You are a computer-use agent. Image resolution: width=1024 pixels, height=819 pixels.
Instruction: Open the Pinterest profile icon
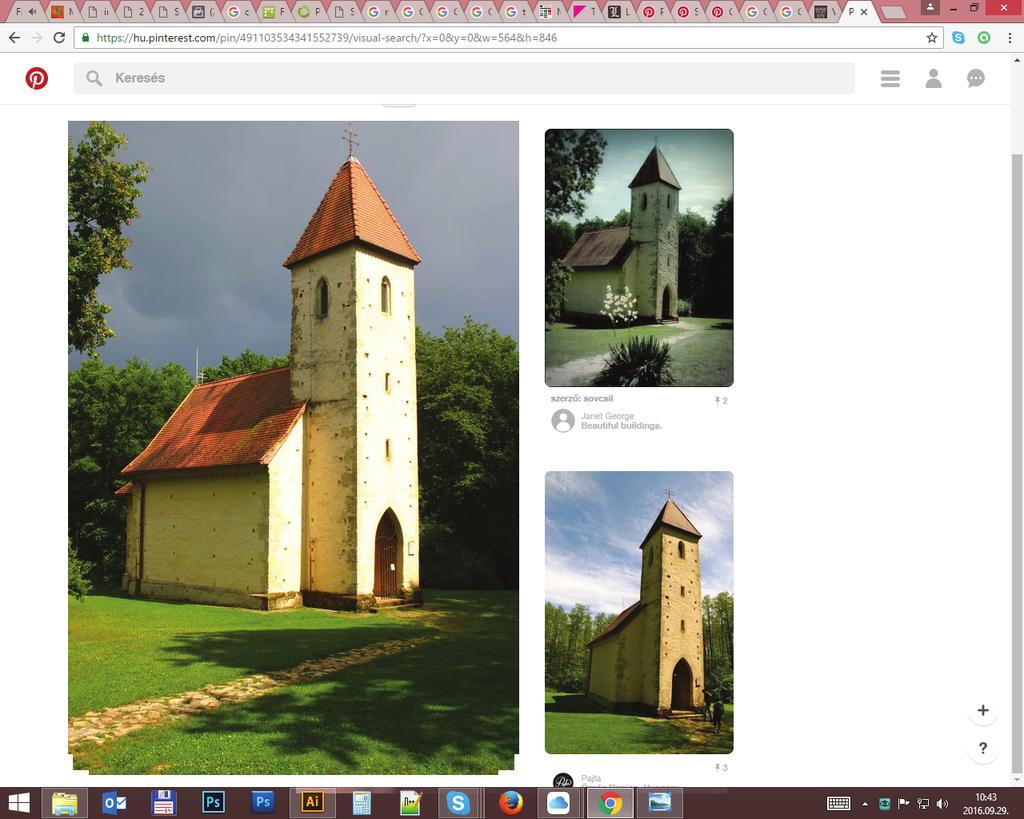click(x=933, y=78)
